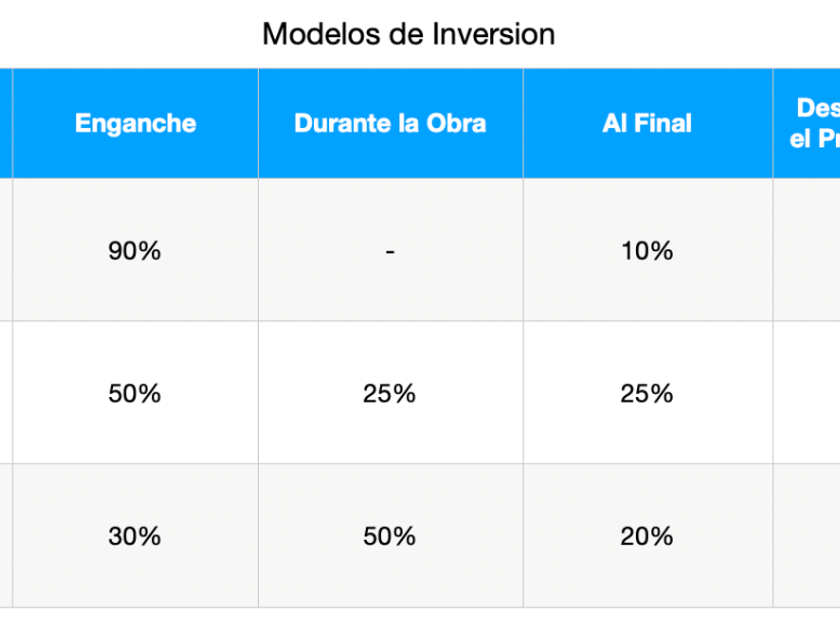The image size is (840, 630).
Task: Click the narrow cell left of 90%
Action: pos(5,250)
